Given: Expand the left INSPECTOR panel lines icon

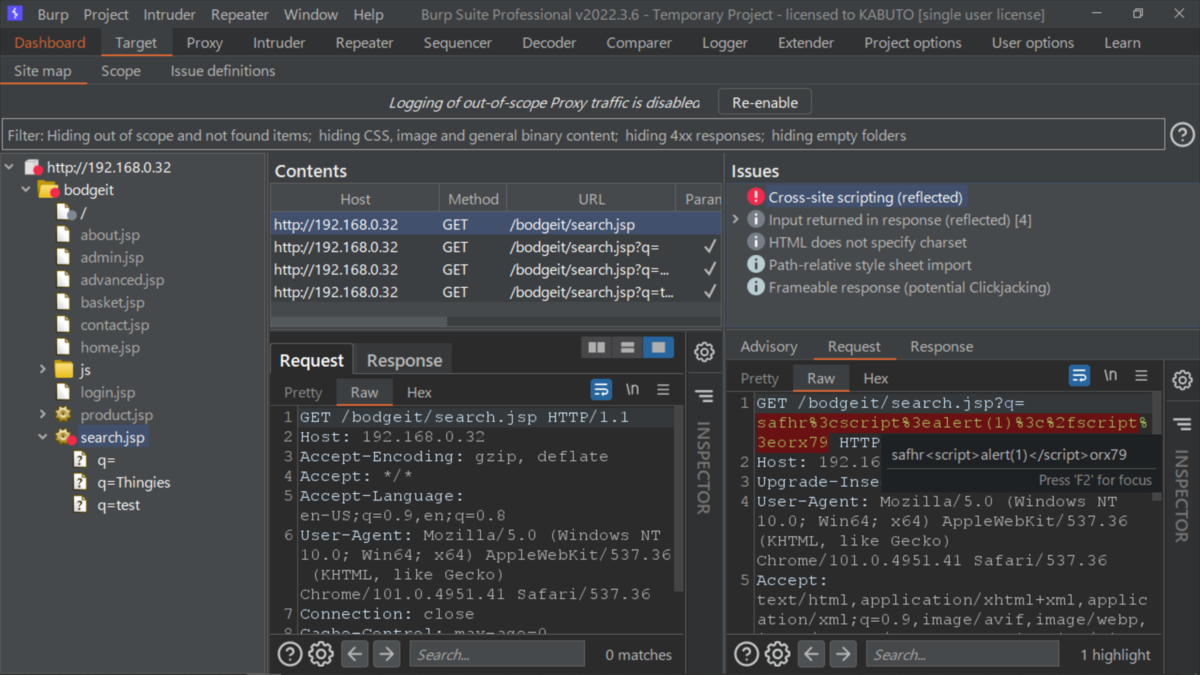Looking at the screenshot, I should (705, 396).
